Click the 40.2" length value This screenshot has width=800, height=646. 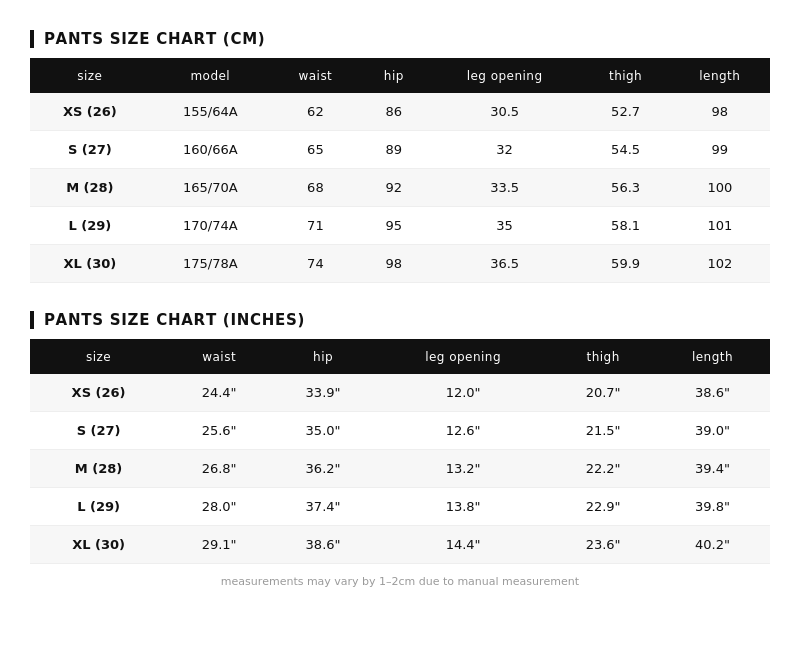(x=712, y=545)
